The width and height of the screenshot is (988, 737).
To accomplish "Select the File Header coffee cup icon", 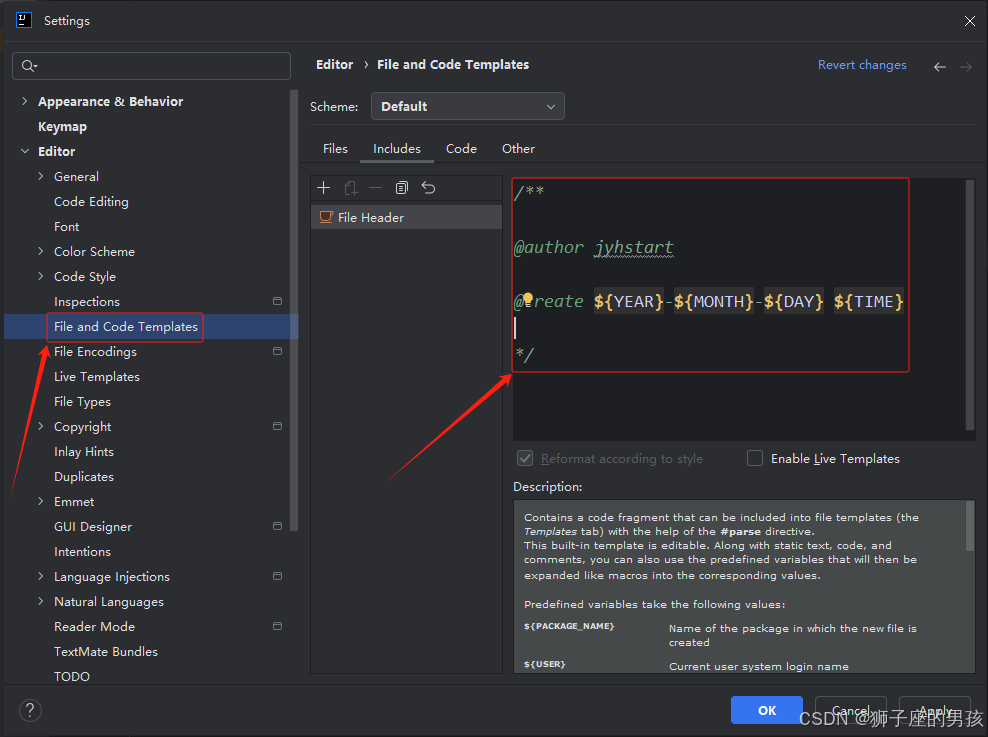I will [x=326, y=217].
